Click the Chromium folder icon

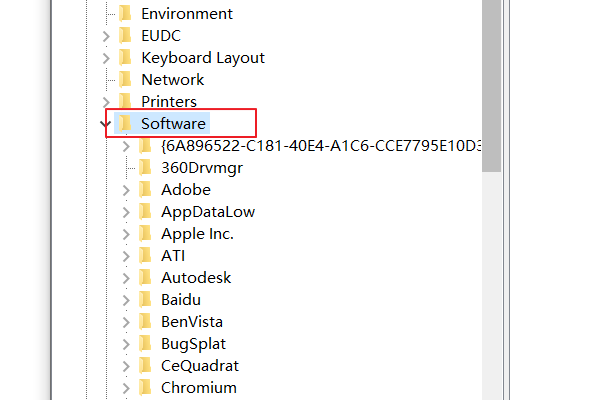[x=145, y=387]
